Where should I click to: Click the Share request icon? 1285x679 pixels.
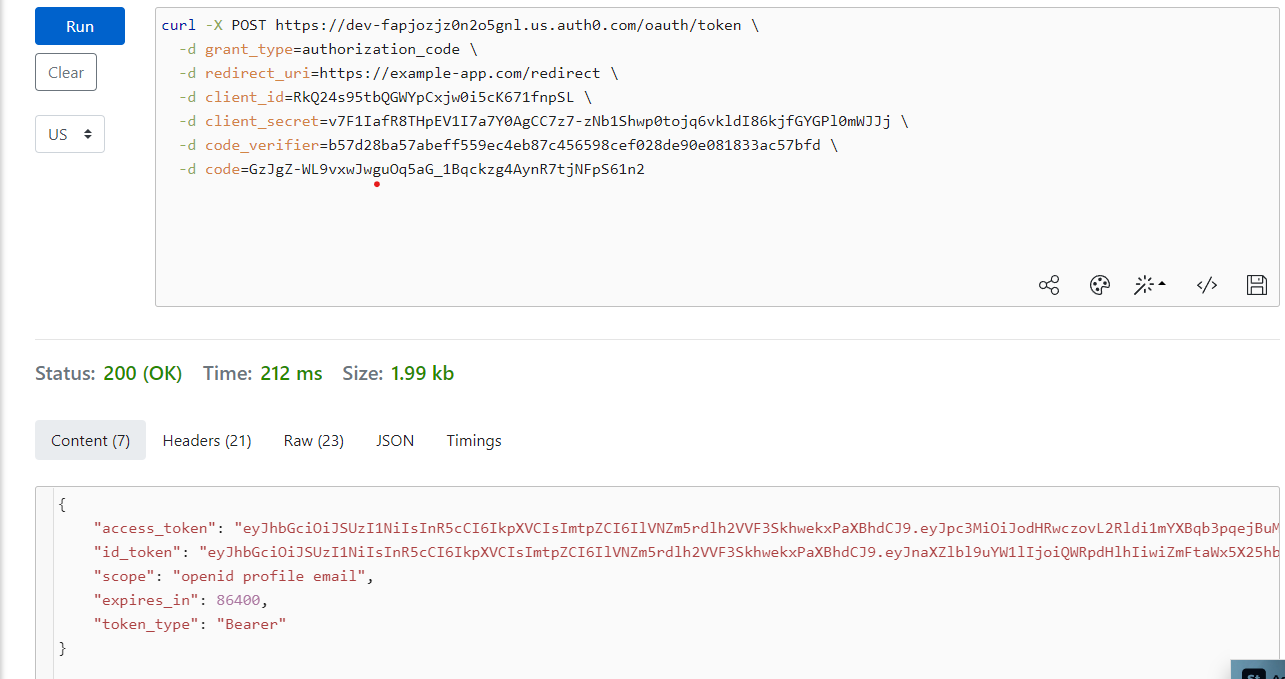tap(1048, 285)
